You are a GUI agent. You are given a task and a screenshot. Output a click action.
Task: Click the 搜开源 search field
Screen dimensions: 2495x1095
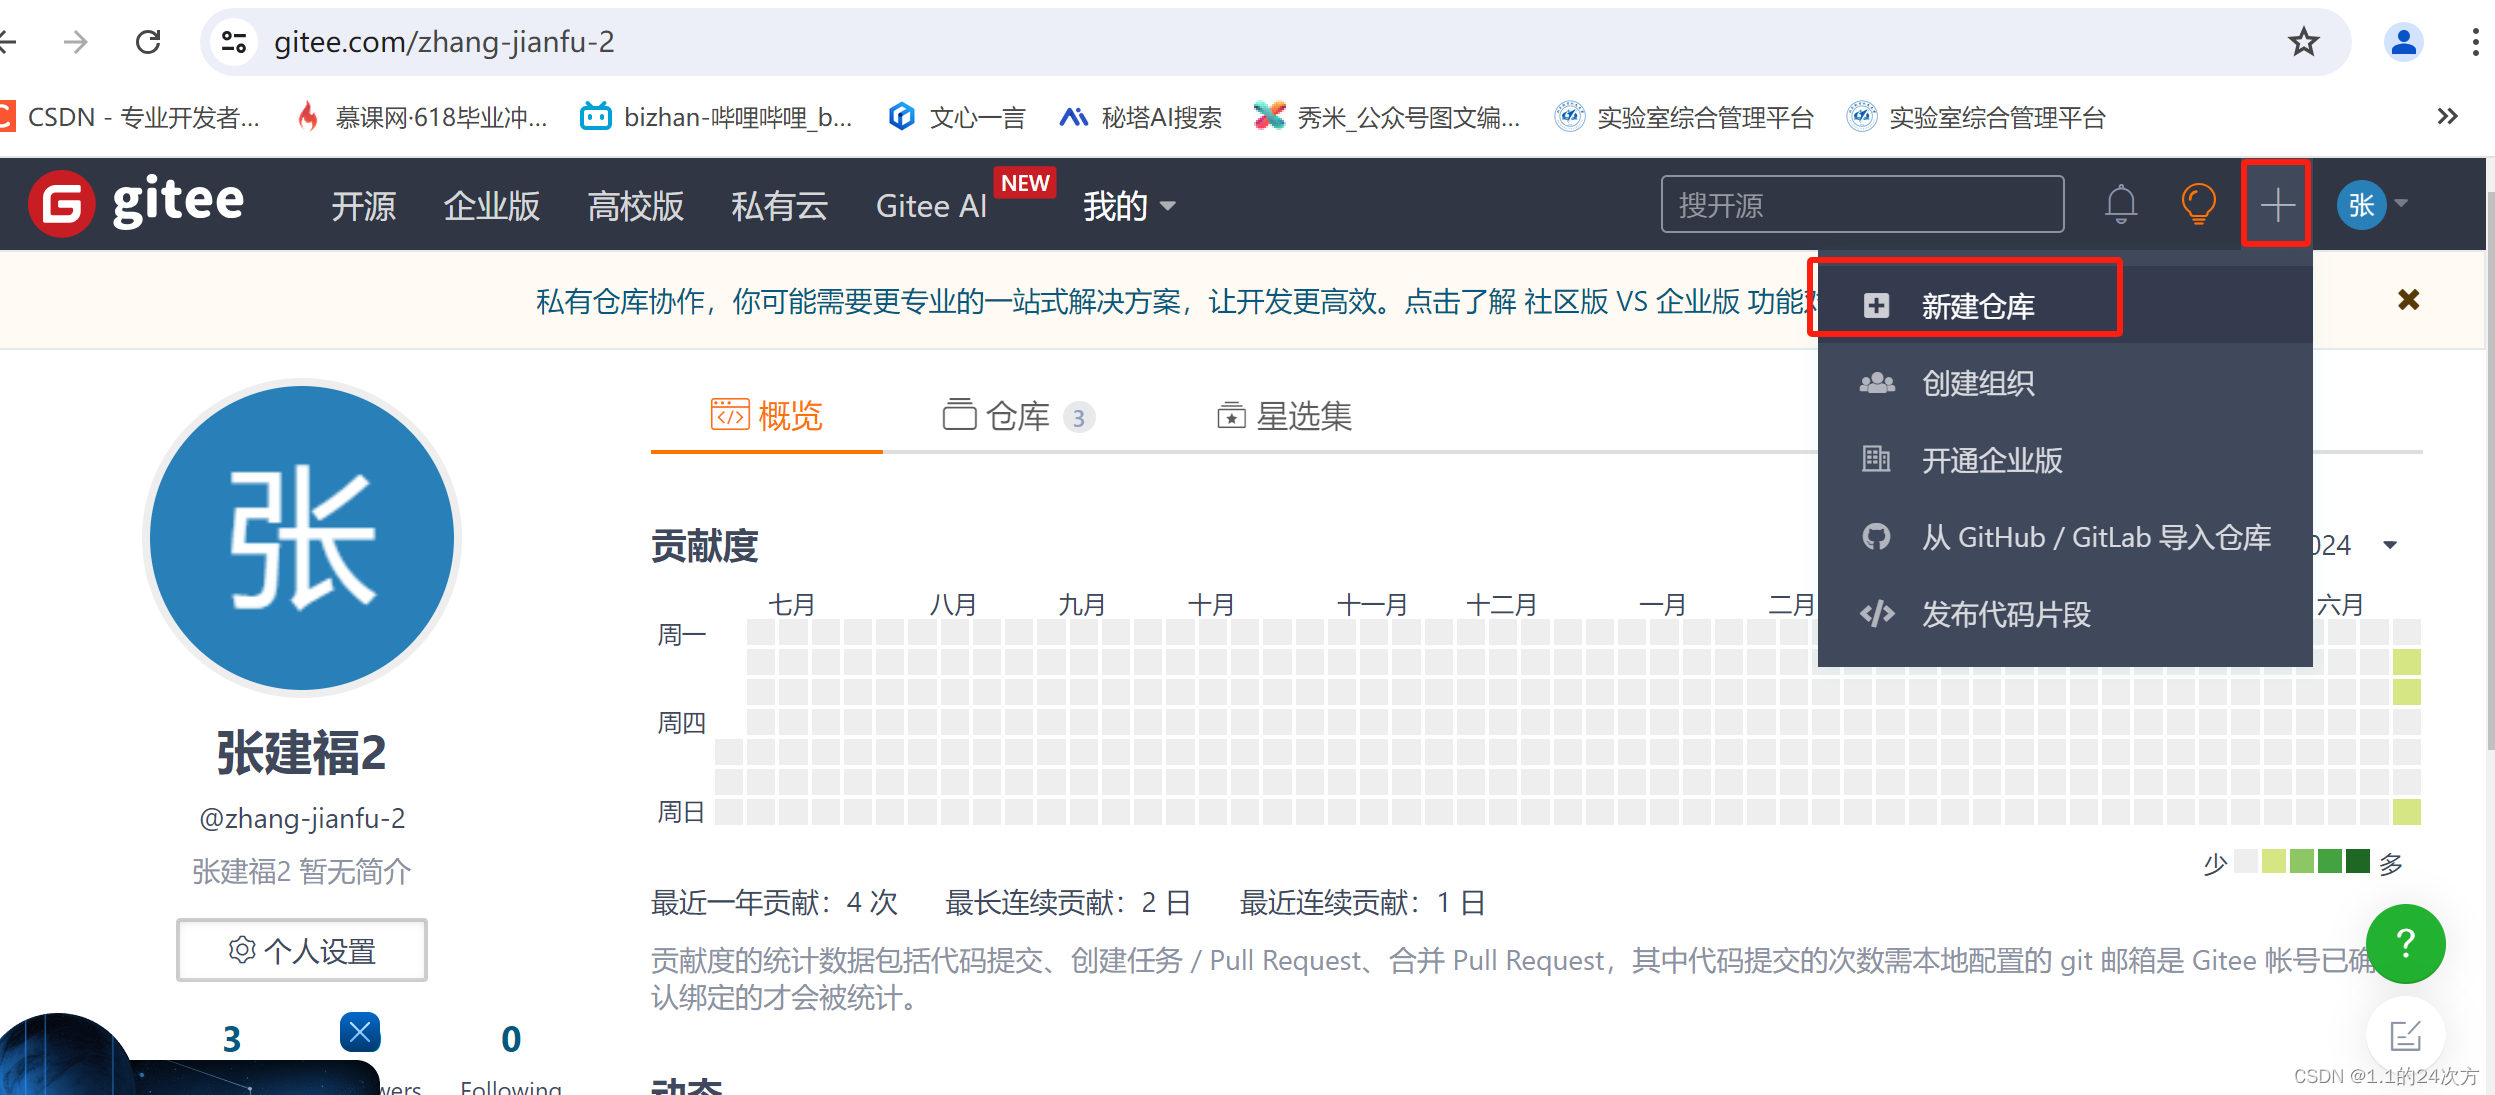[x=1861, y=205]
